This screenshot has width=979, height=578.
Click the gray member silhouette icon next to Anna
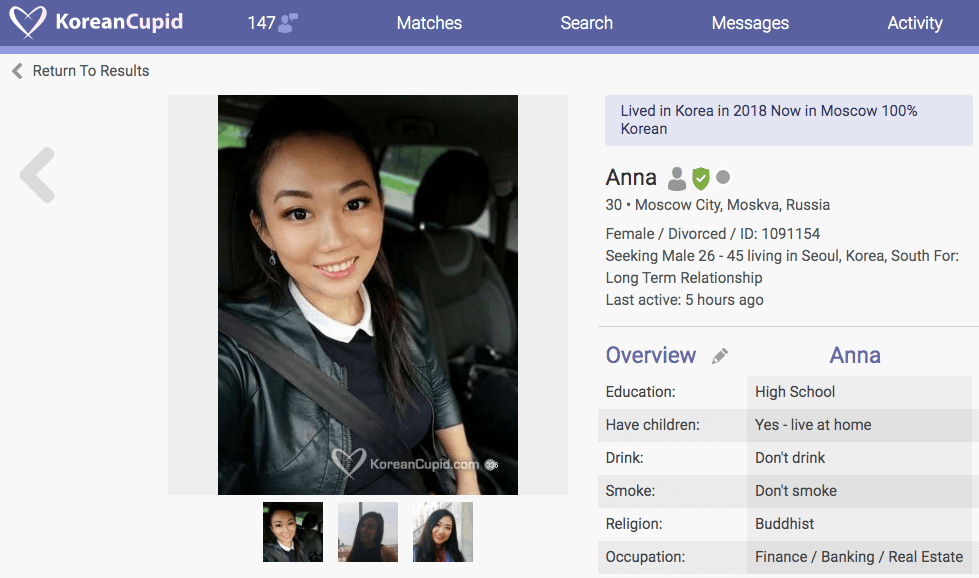tap(677, 179)
